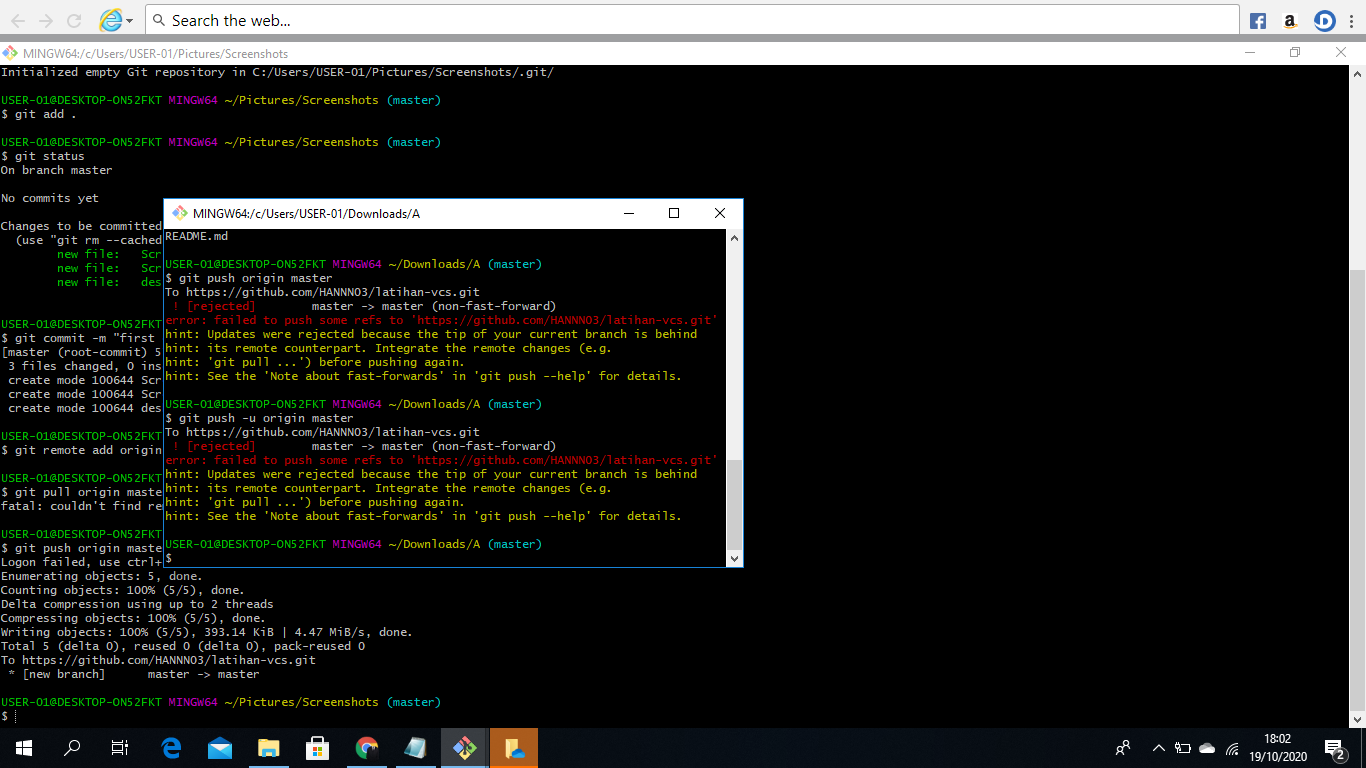The width and height of the screenshot is (1366, 768).
Task: Minimize the Downloads/A Git Bash window
Action: coord(628,213)
